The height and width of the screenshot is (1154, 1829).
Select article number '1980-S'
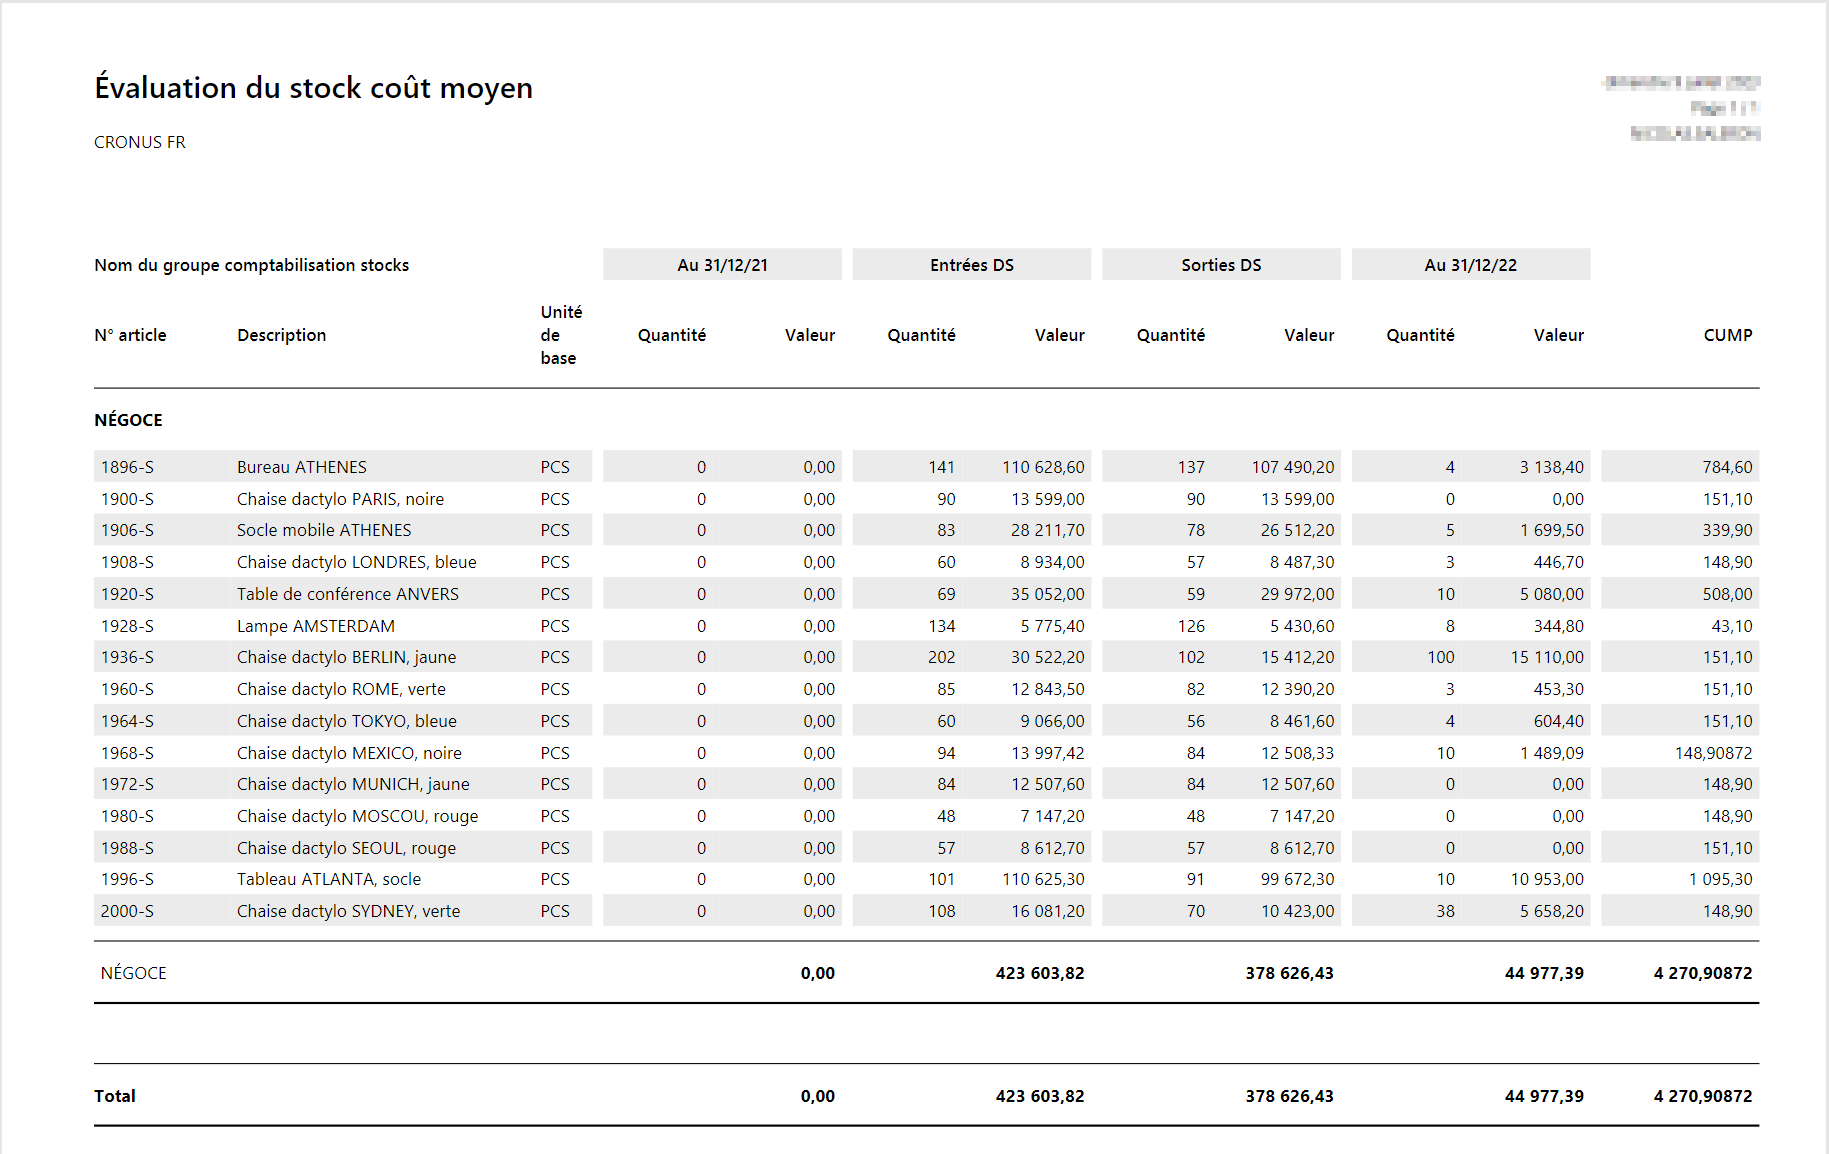127,816
